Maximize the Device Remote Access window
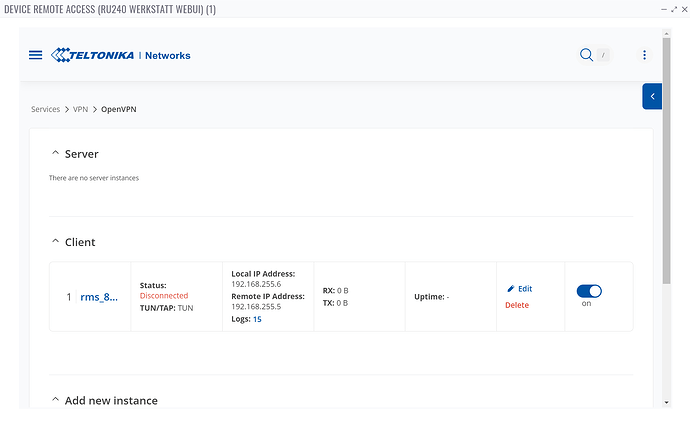Screen dimensions: 690x423 coord(674,9)
